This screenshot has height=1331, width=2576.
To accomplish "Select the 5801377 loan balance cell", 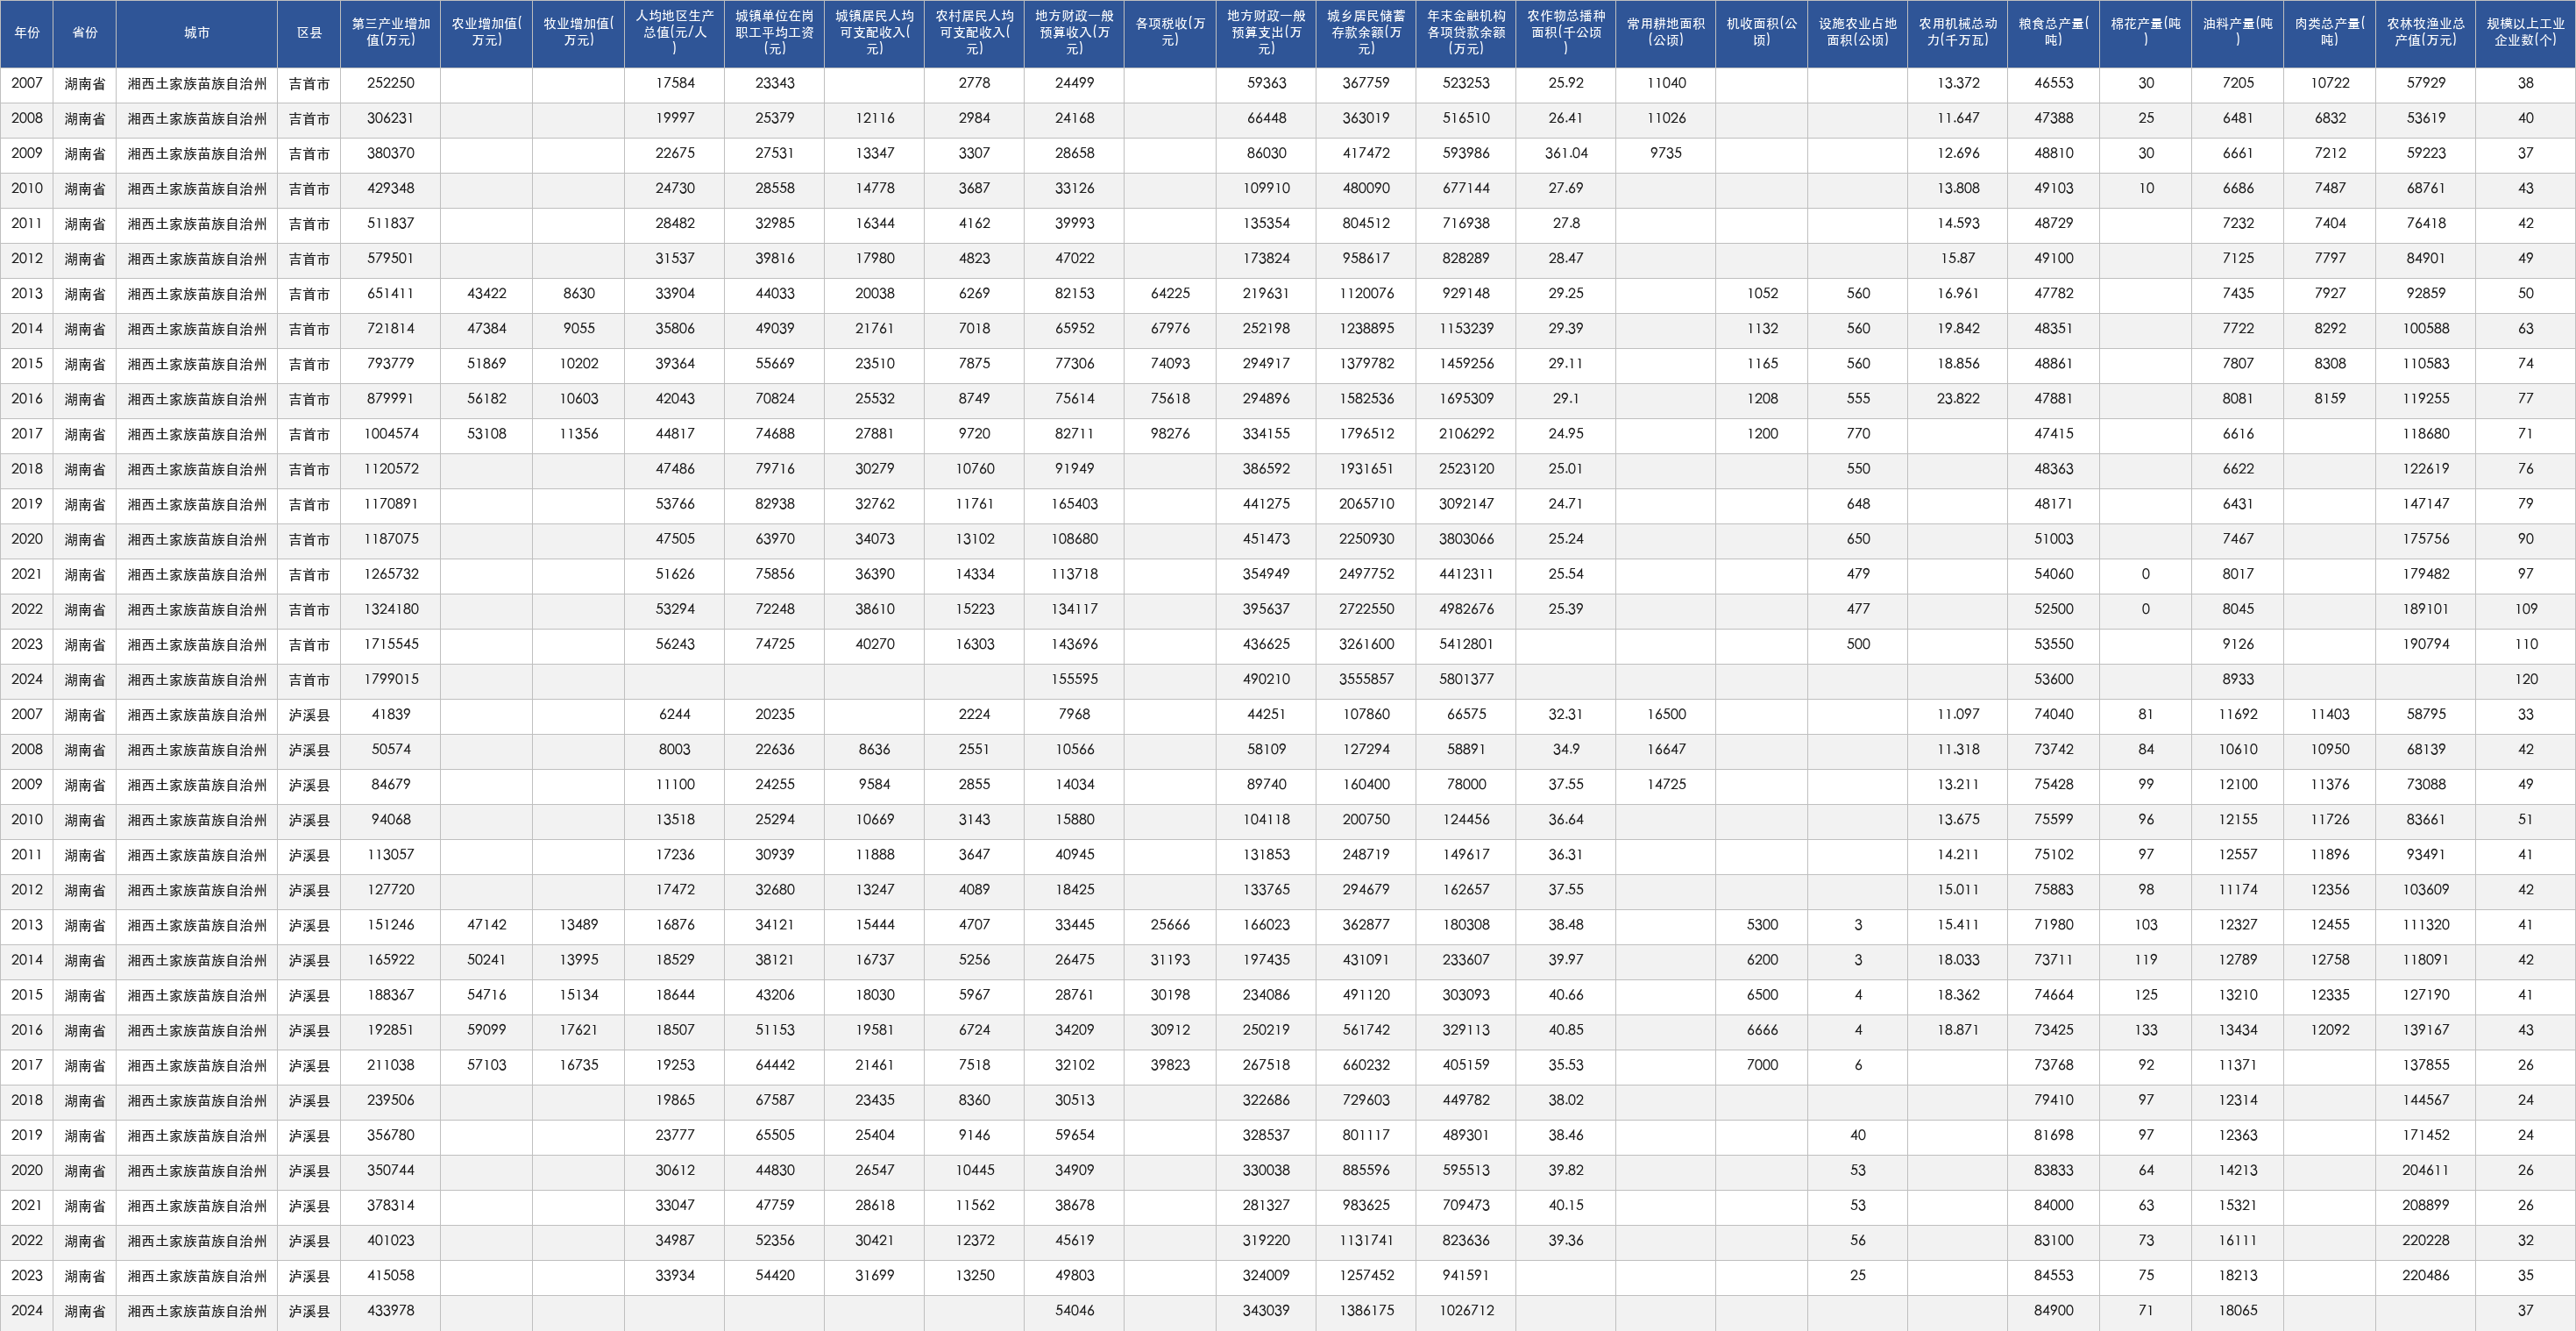I will pos(1466,680).
